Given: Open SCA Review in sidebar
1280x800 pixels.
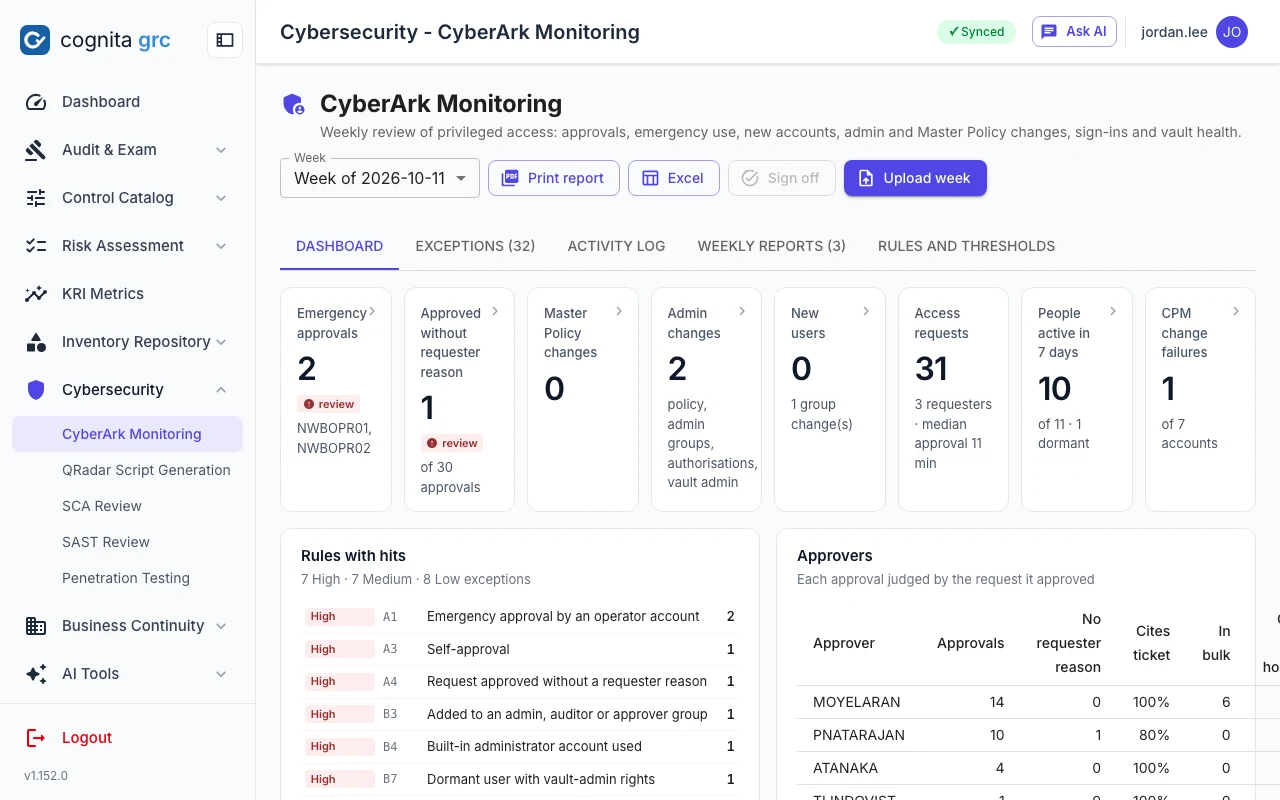Looking at the screenshot, I should (x=128, y=506).
